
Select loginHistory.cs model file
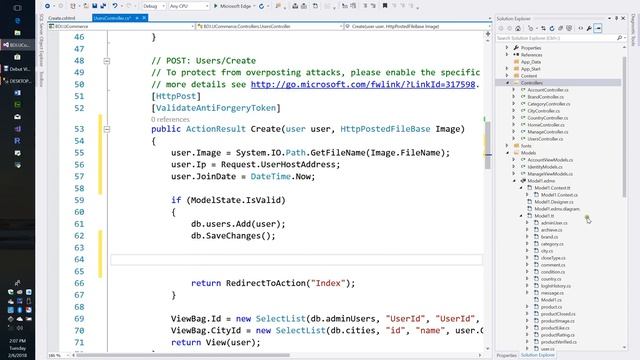556,286
